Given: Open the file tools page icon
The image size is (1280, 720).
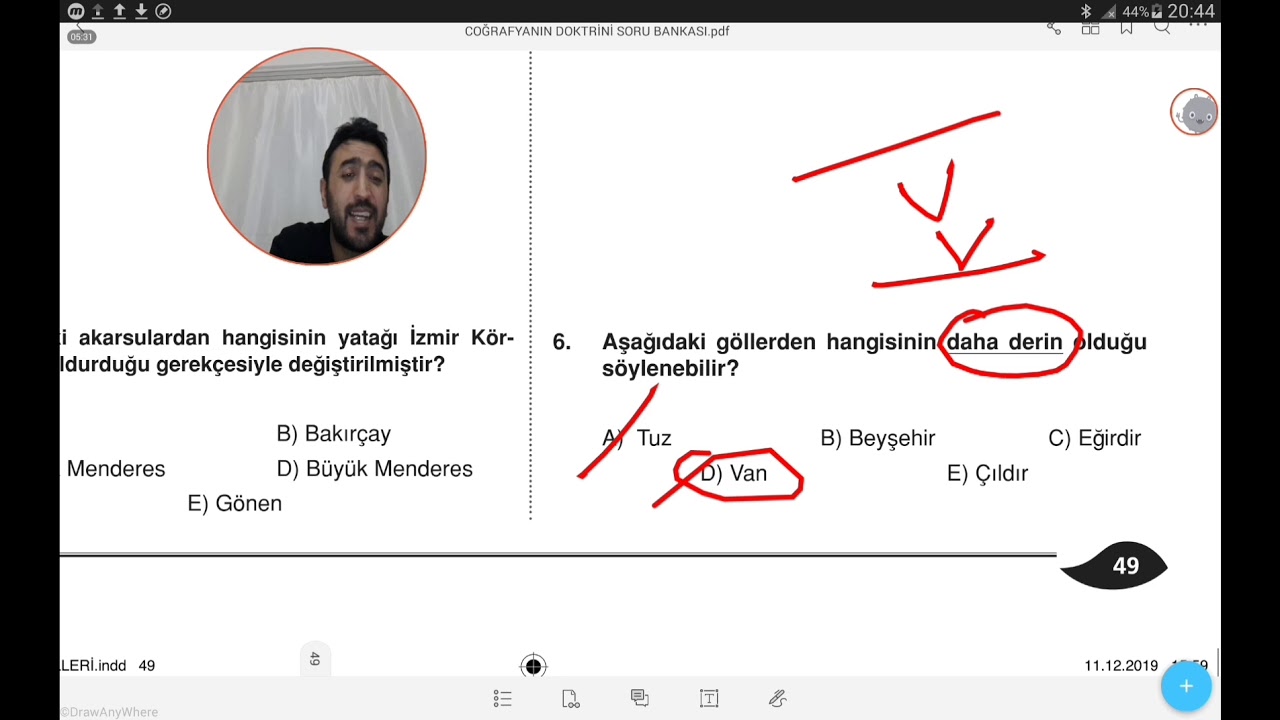Looking at the screenshot, I should click(571, 699).
